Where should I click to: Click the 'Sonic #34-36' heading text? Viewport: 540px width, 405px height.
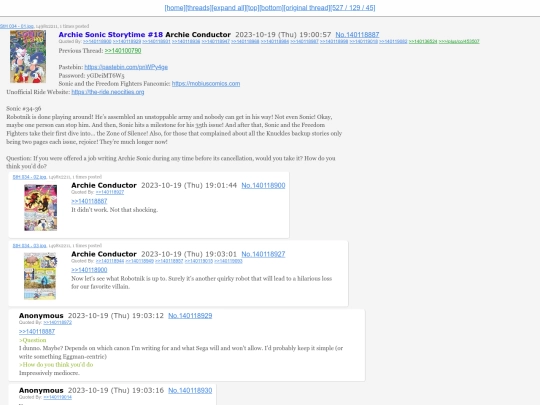pyautogui.click(x=24, y=108)
